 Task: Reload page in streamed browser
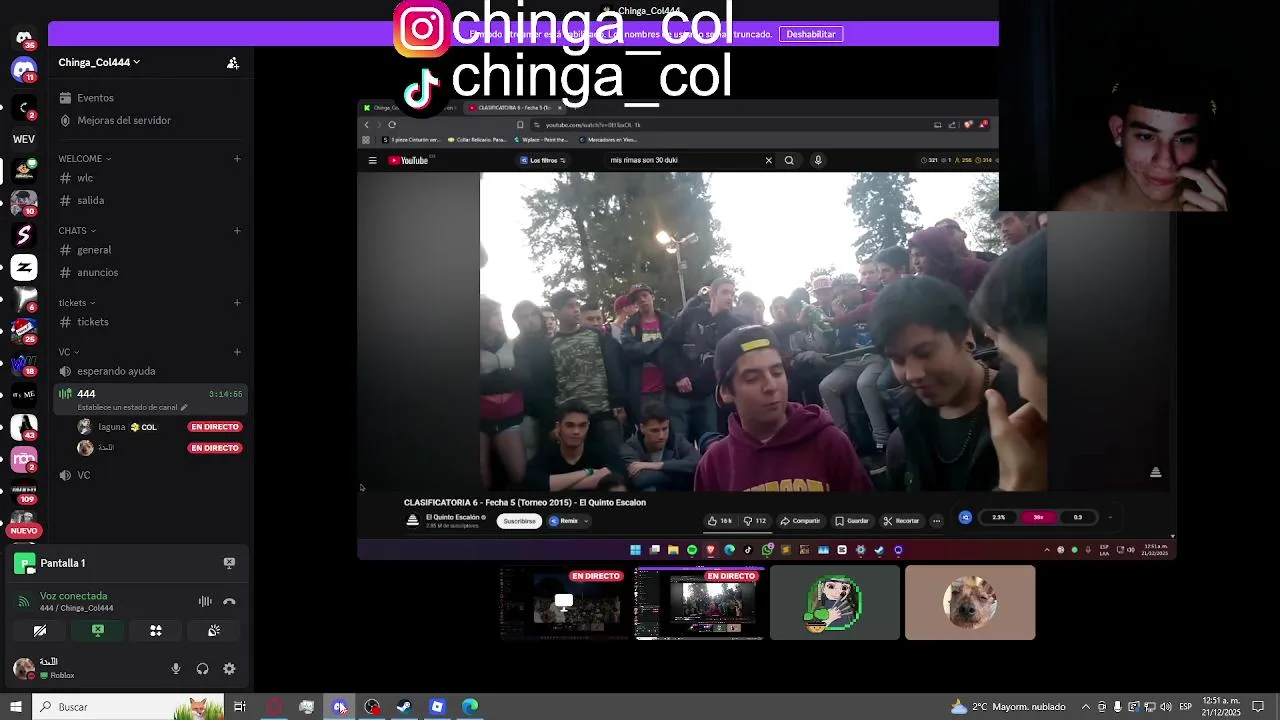(x=392, y=125)
